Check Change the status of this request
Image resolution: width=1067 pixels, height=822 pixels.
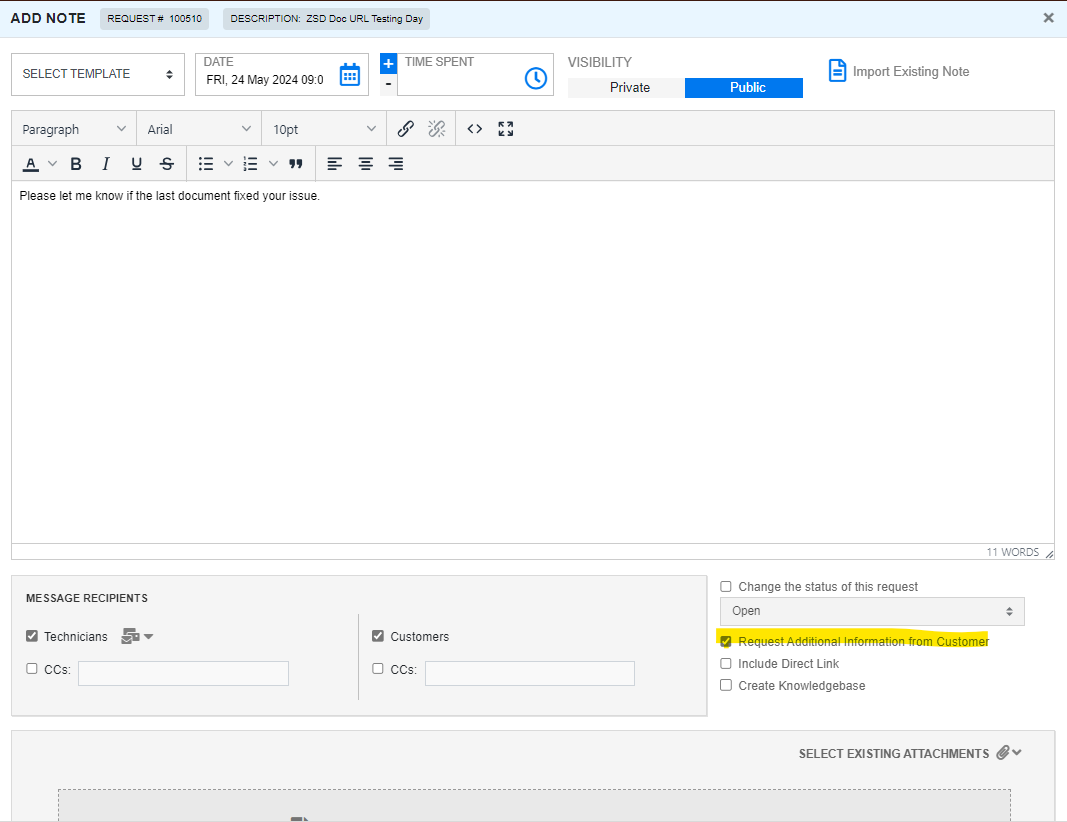[726, 587]
